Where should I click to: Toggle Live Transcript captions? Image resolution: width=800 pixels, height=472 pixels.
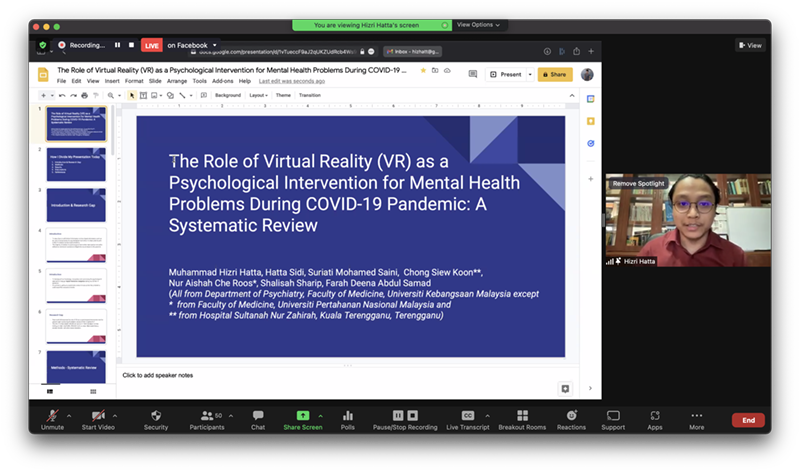[x=467, y=415]
